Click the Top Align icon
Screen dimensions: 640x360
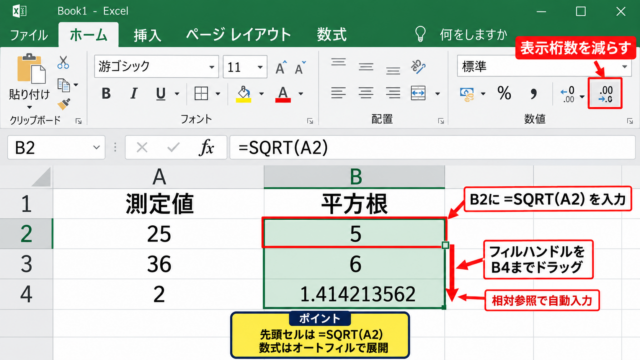(338, 62)
